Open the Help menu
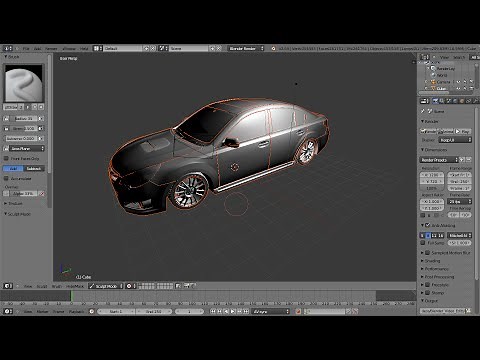Image resolution: width=480 pixels, height=360 pixels. pyautogui.click(x=84, y=49)
